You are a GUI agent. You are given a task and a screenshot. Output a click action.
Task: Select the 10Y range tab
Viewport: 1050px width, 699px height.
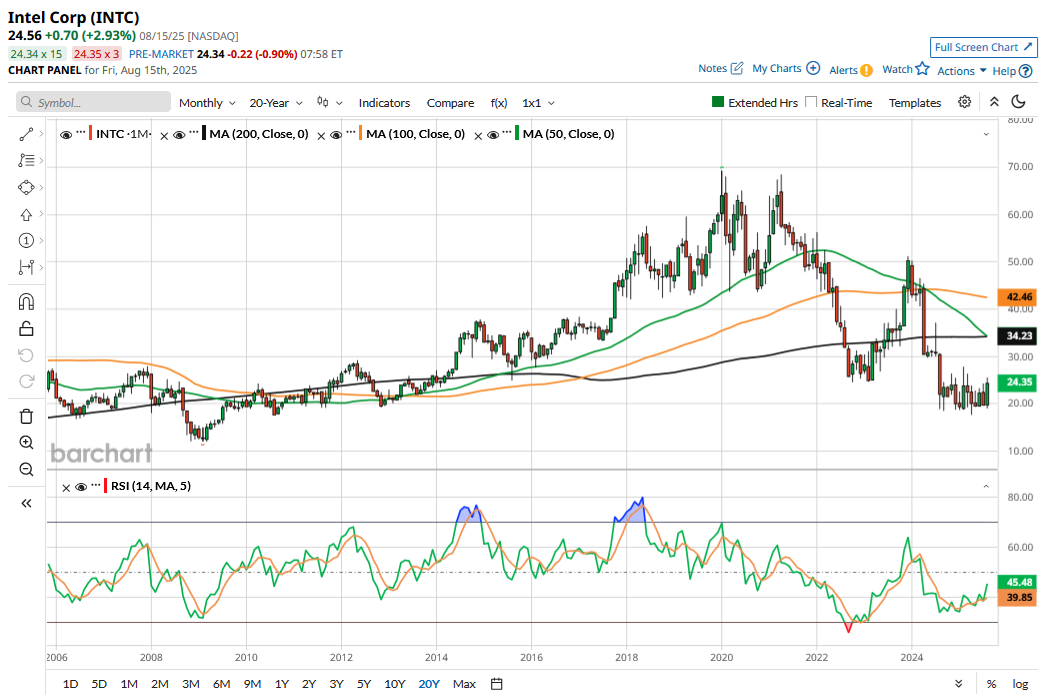pyautogui.click(x=394, y=684)
